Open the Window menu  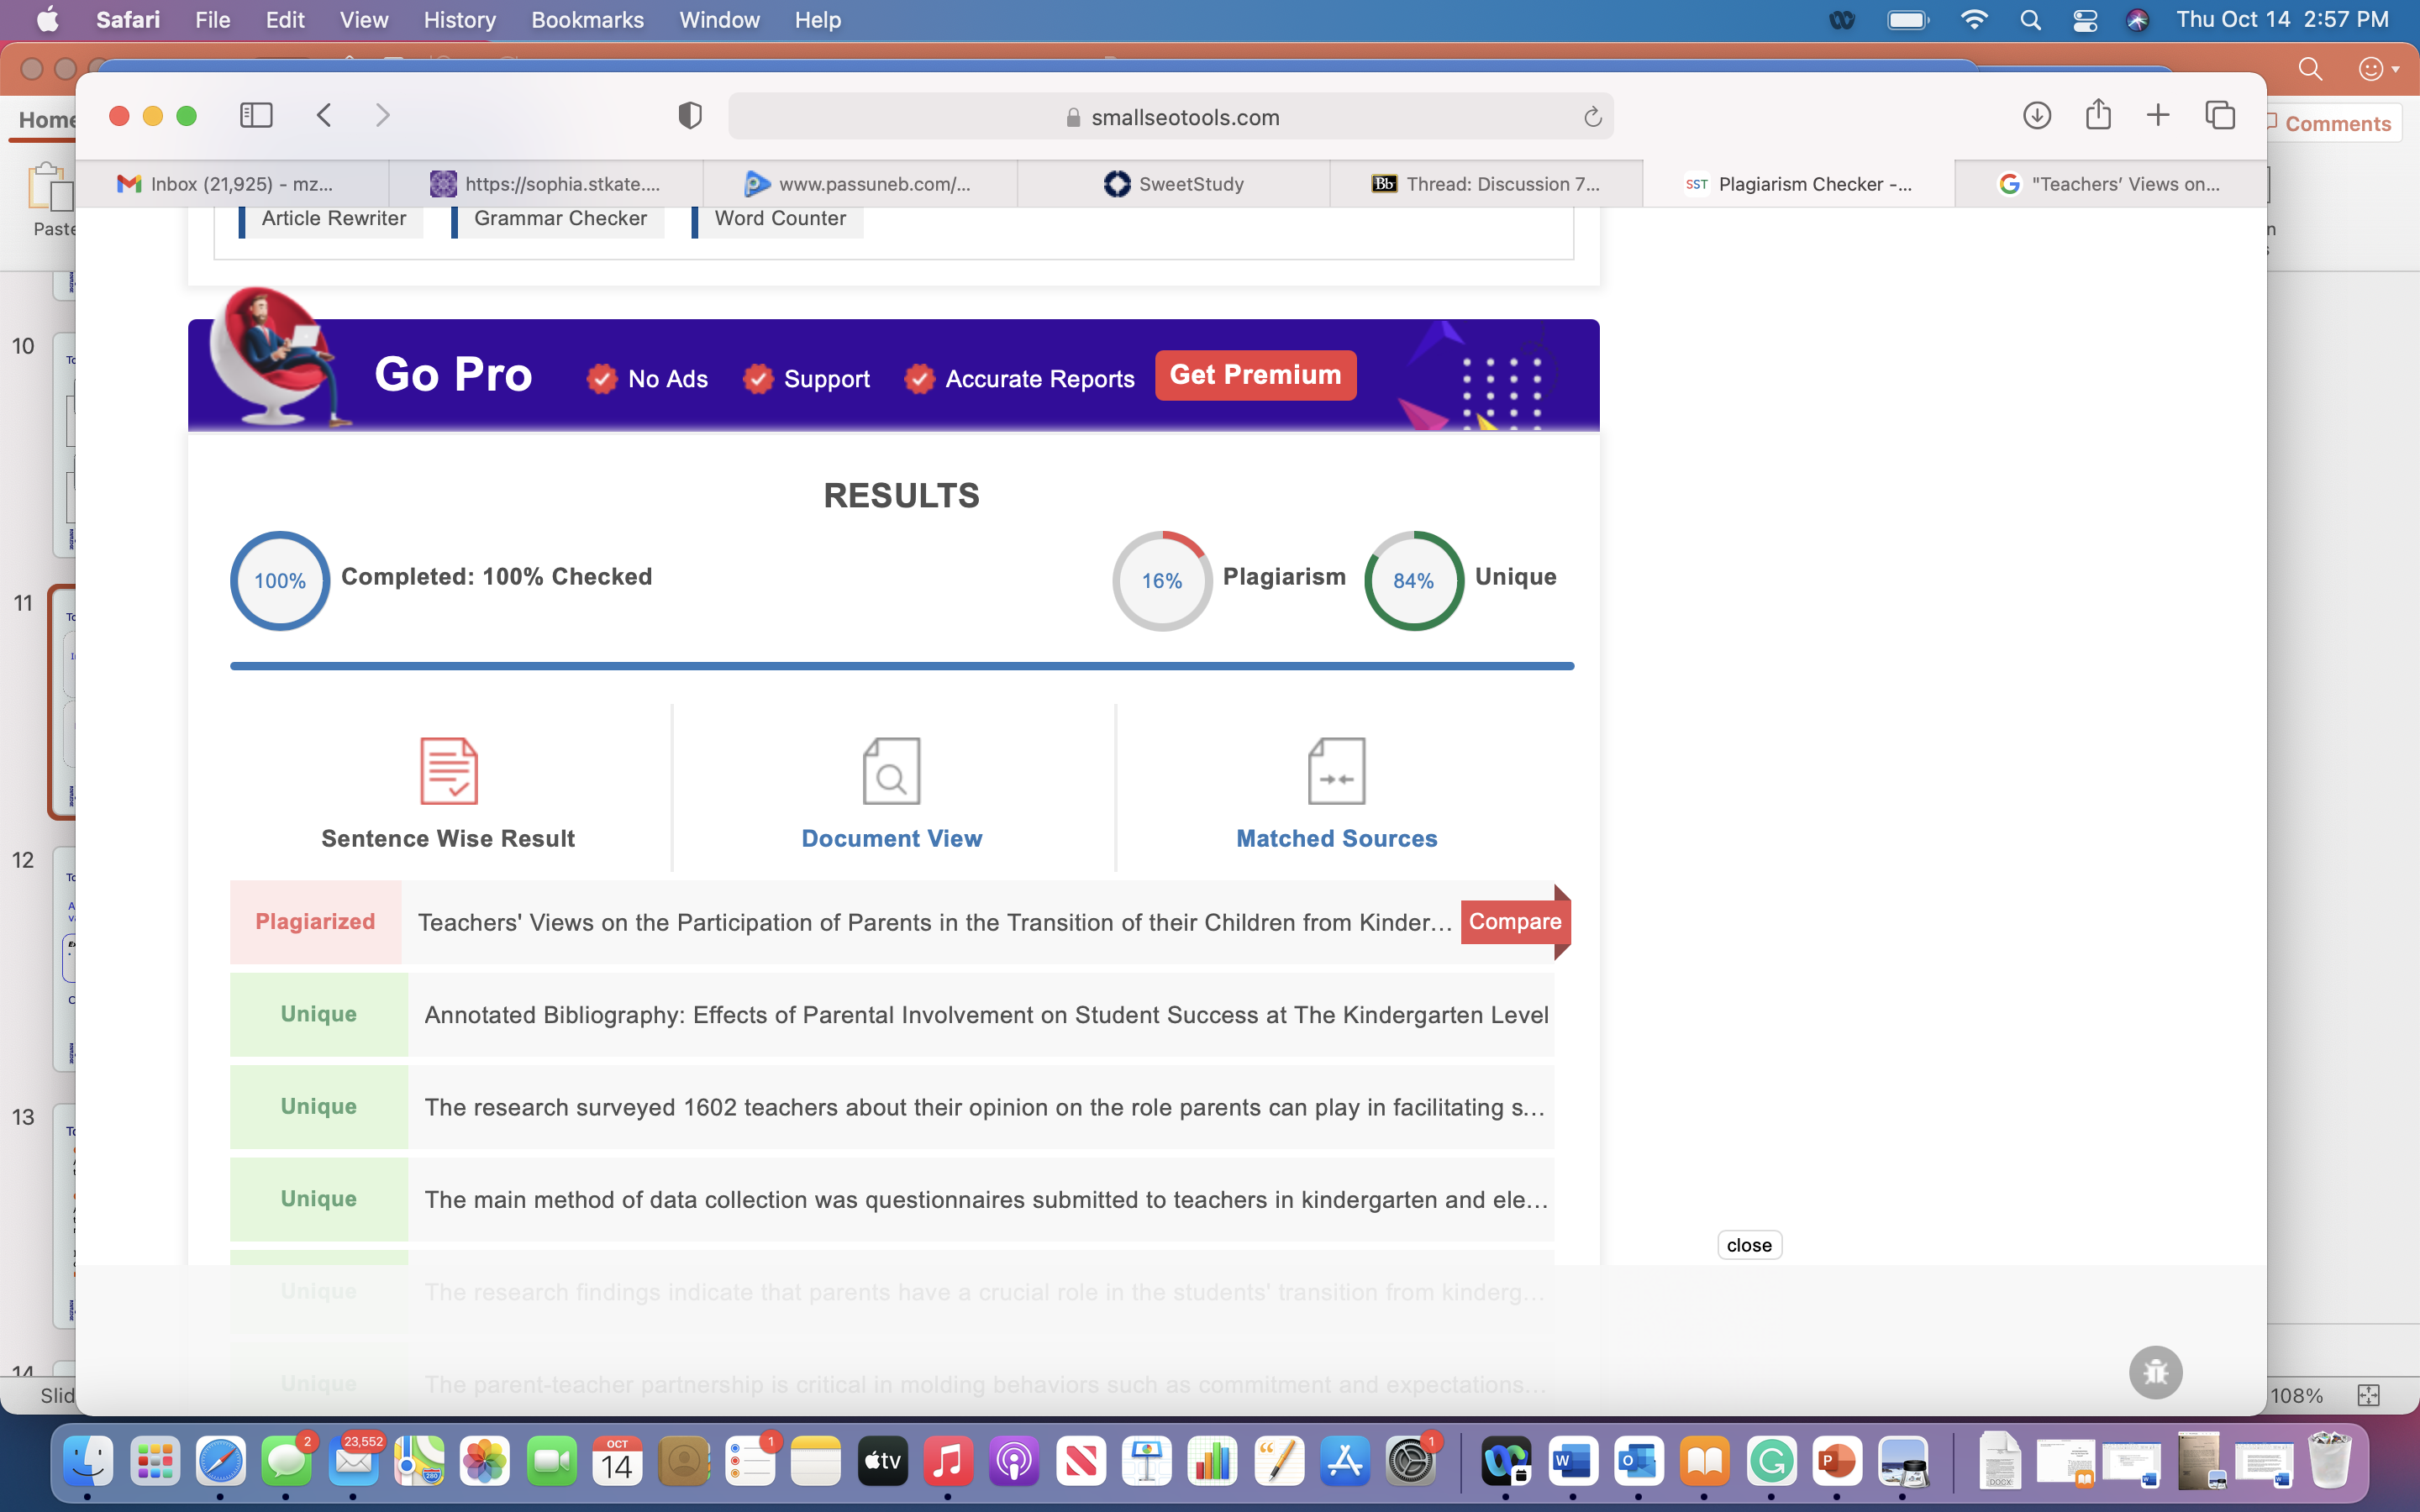pyautogui.click(x=719, y=20)
